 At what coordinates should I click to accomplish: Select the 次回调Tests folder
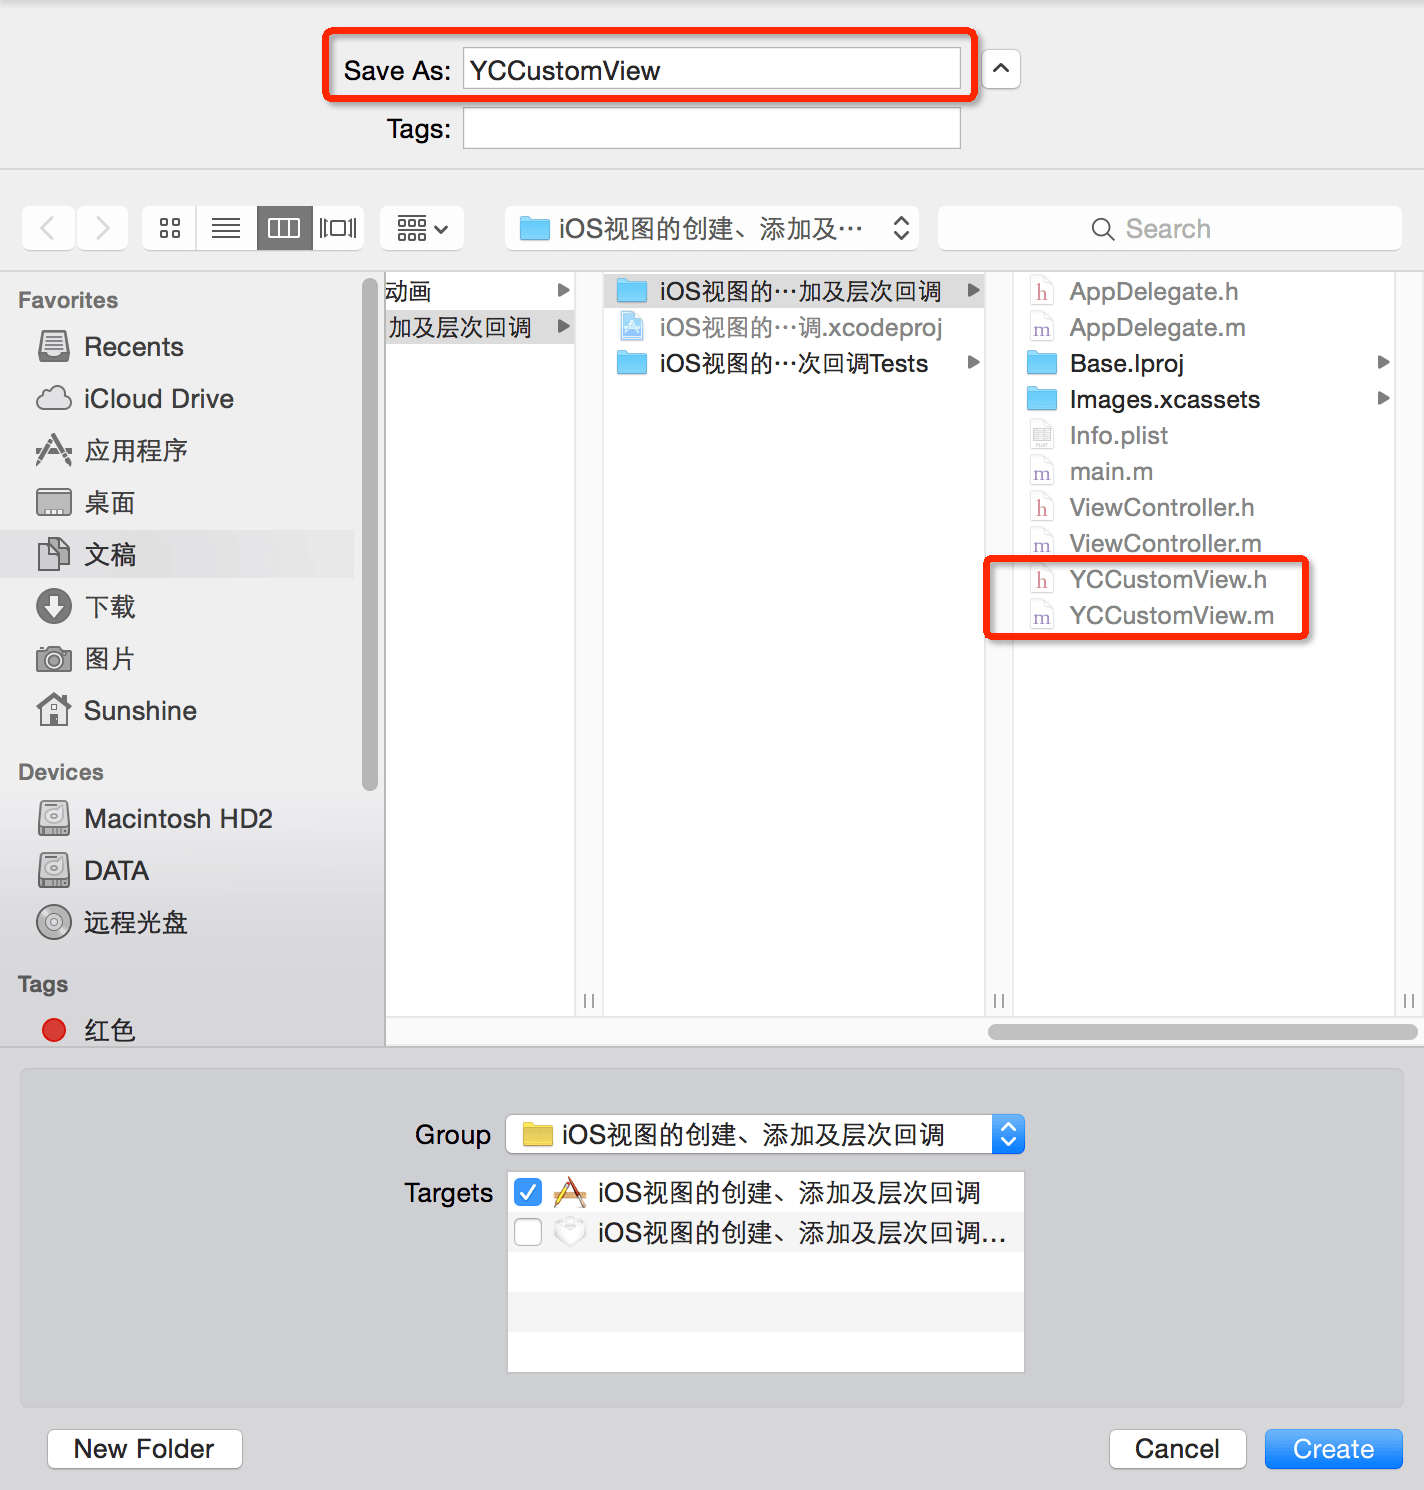pyautogui.click(x=794, y=363)
